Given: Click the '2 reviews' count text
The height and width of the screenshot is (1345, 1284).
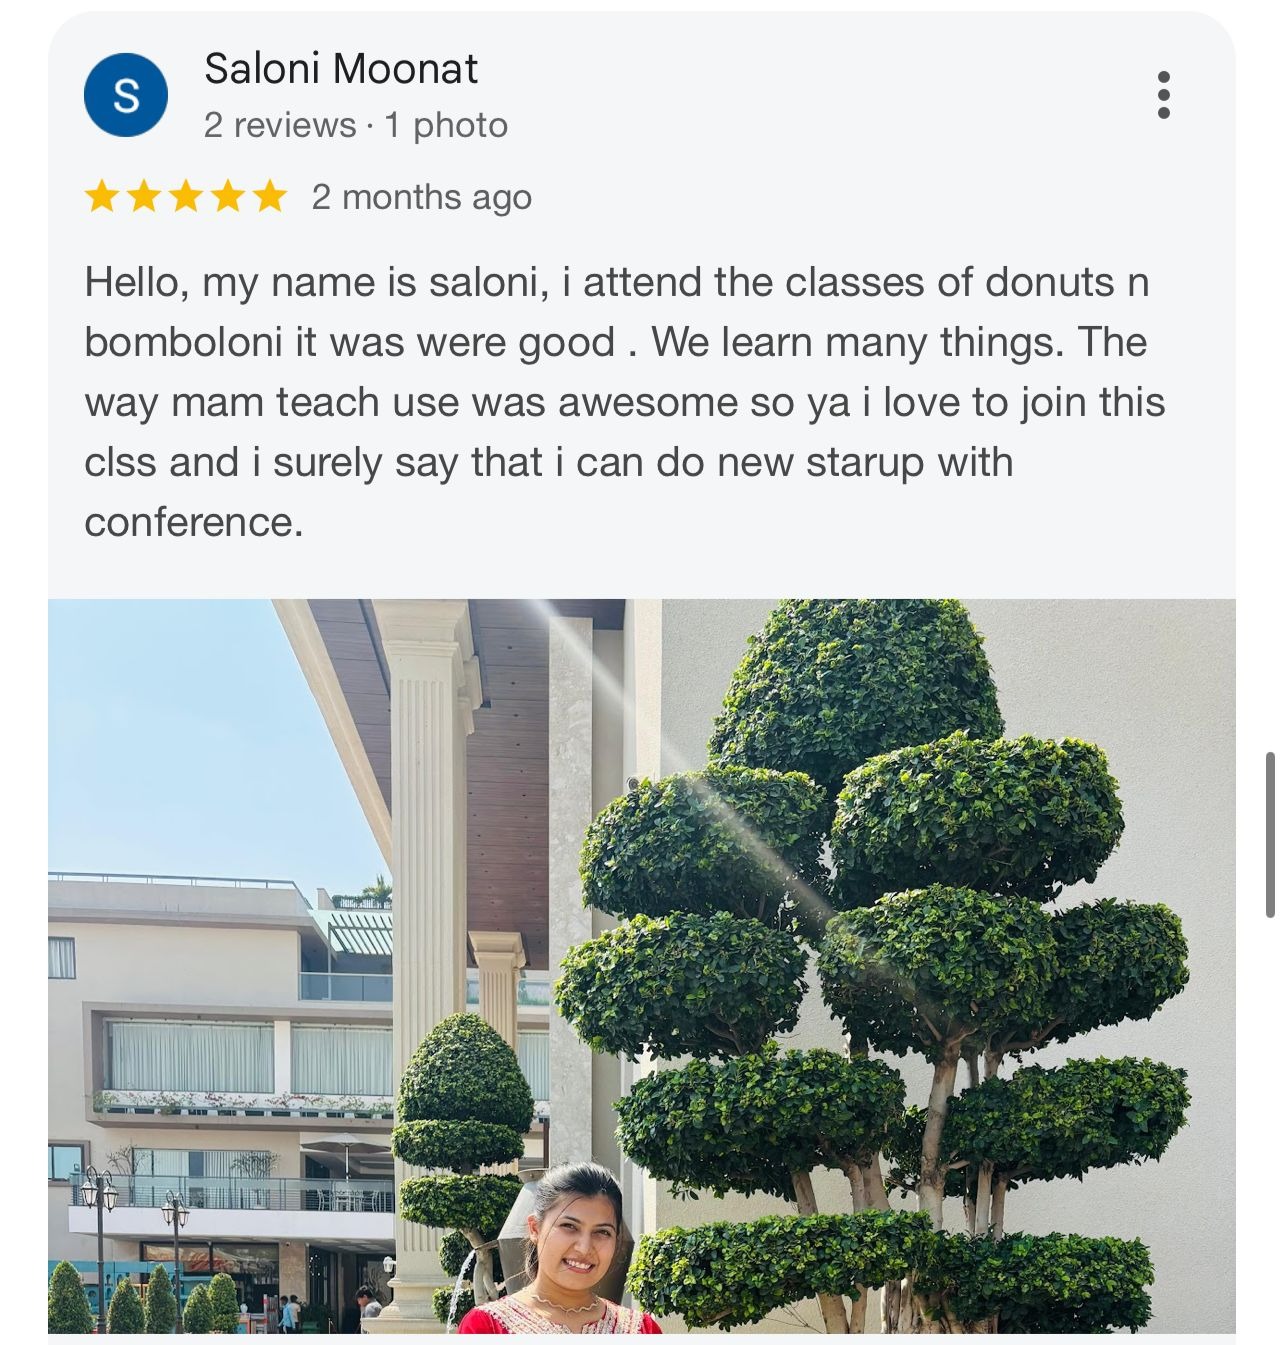Looking at the screenshot, I should click(x=279, y=126).
